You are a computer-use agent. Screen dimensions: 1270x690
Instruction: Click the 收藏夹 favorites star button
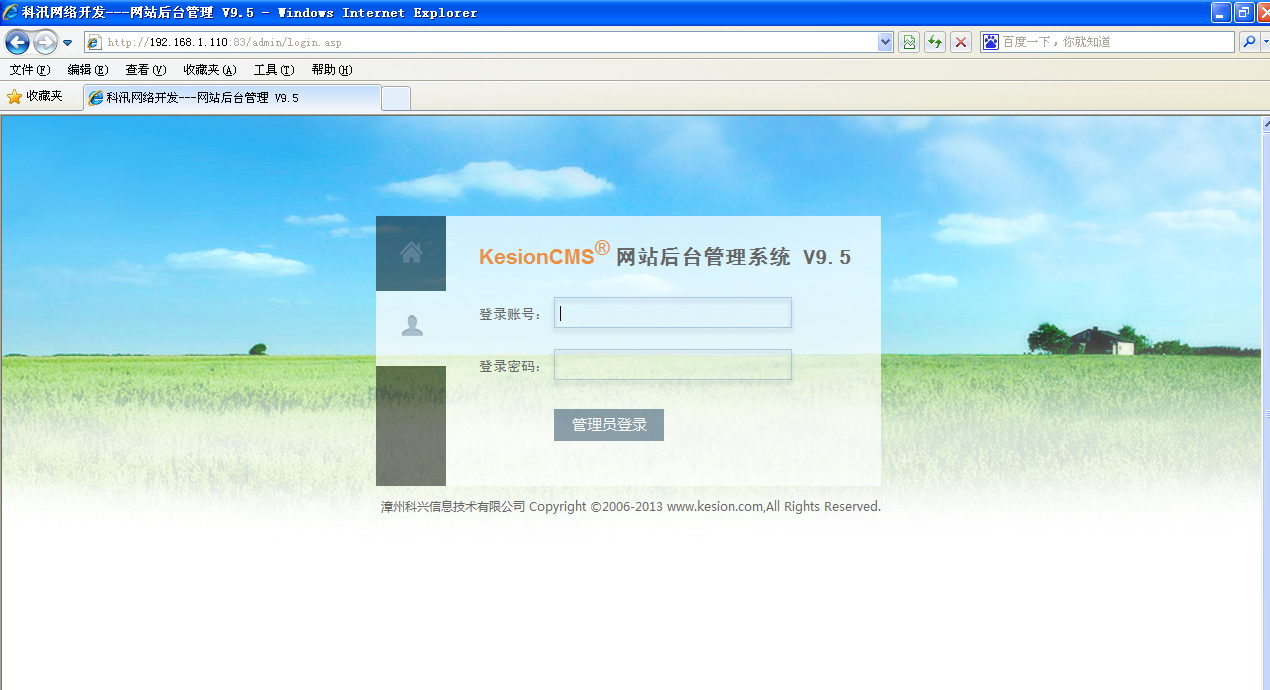(35, 97)
